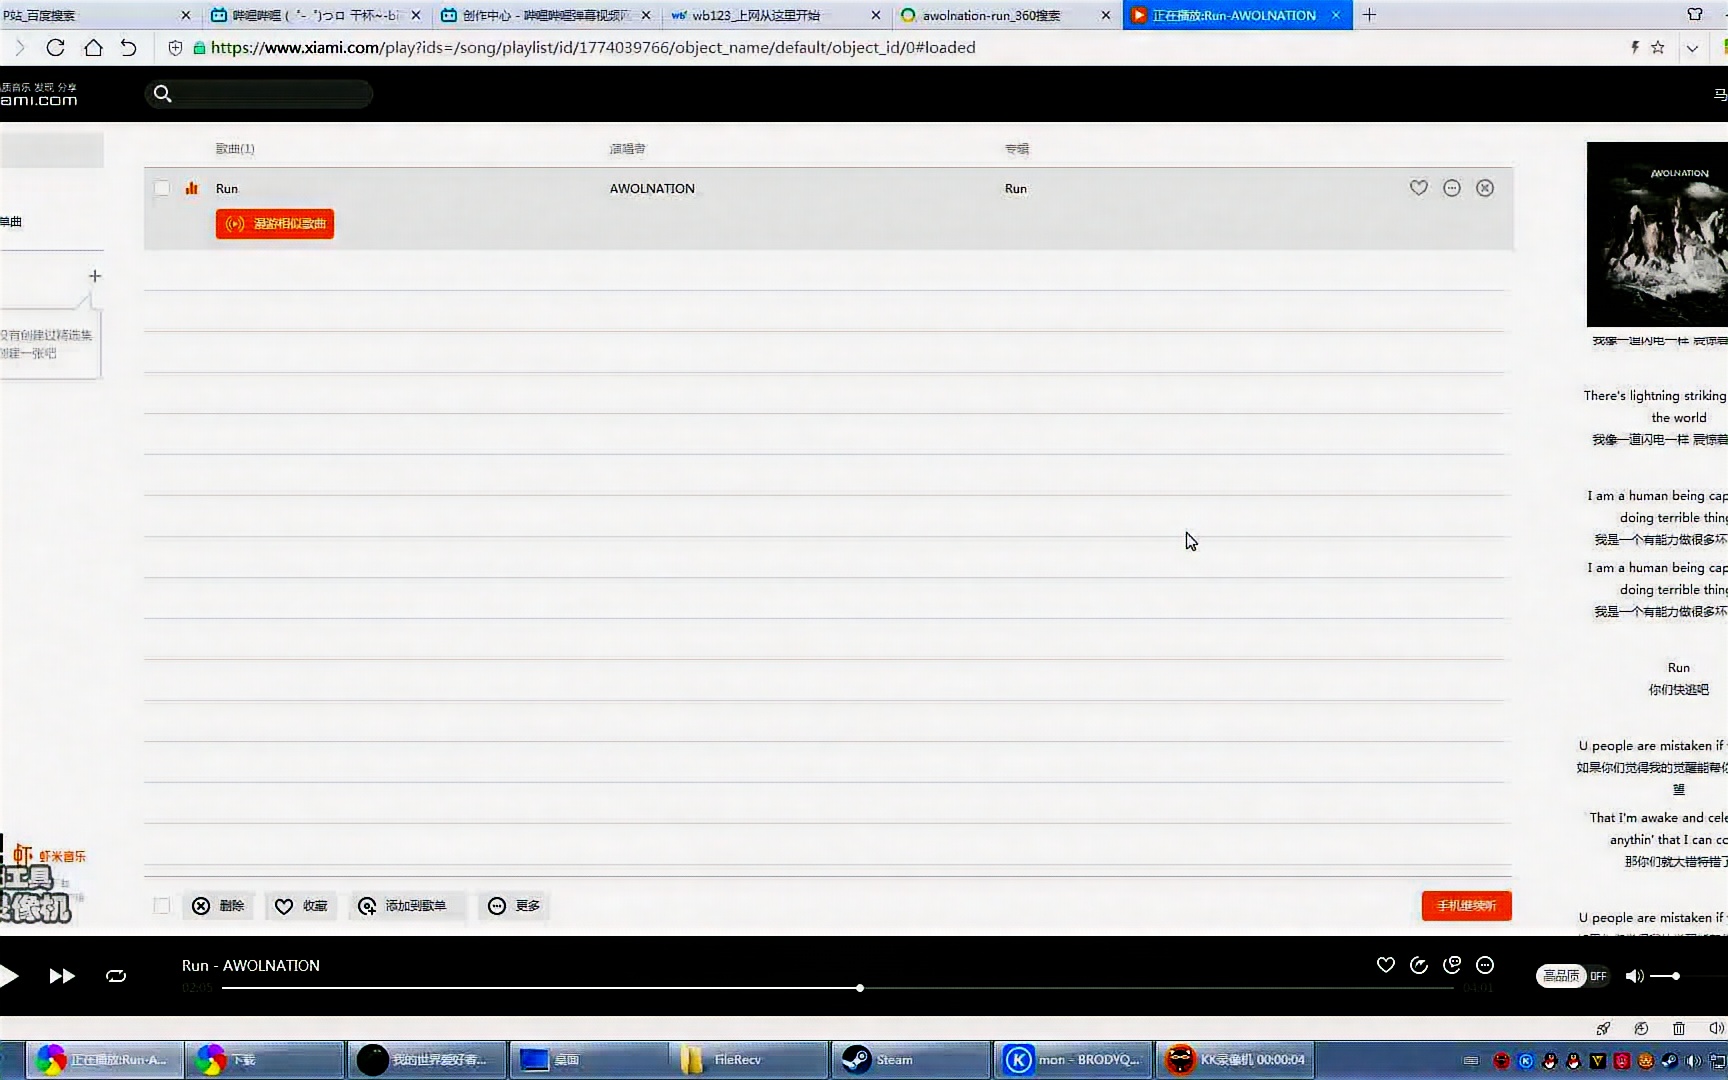Open more options in player bar

click(x=1485, y=965)
